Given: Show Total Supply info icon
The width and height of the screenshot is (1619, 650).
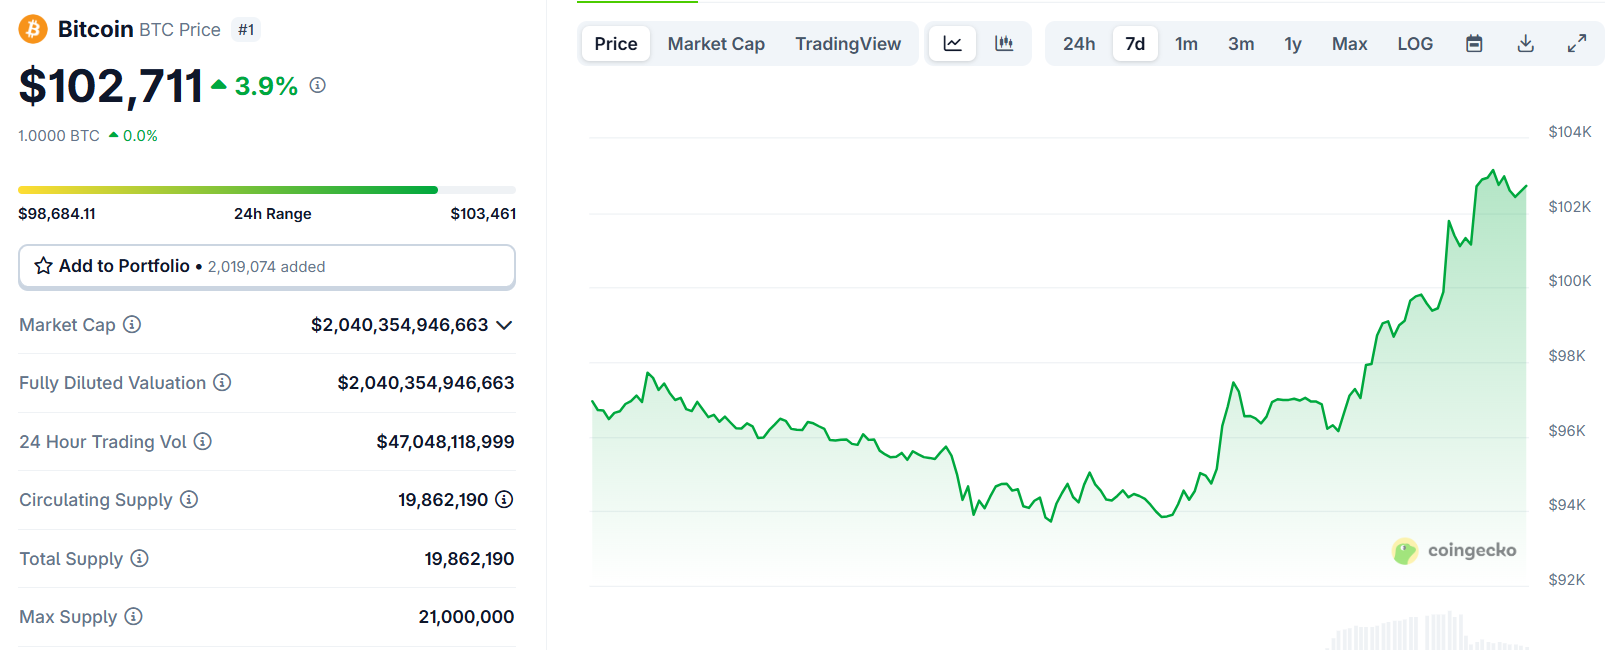Looking at the screenshot, I should 140,558.
